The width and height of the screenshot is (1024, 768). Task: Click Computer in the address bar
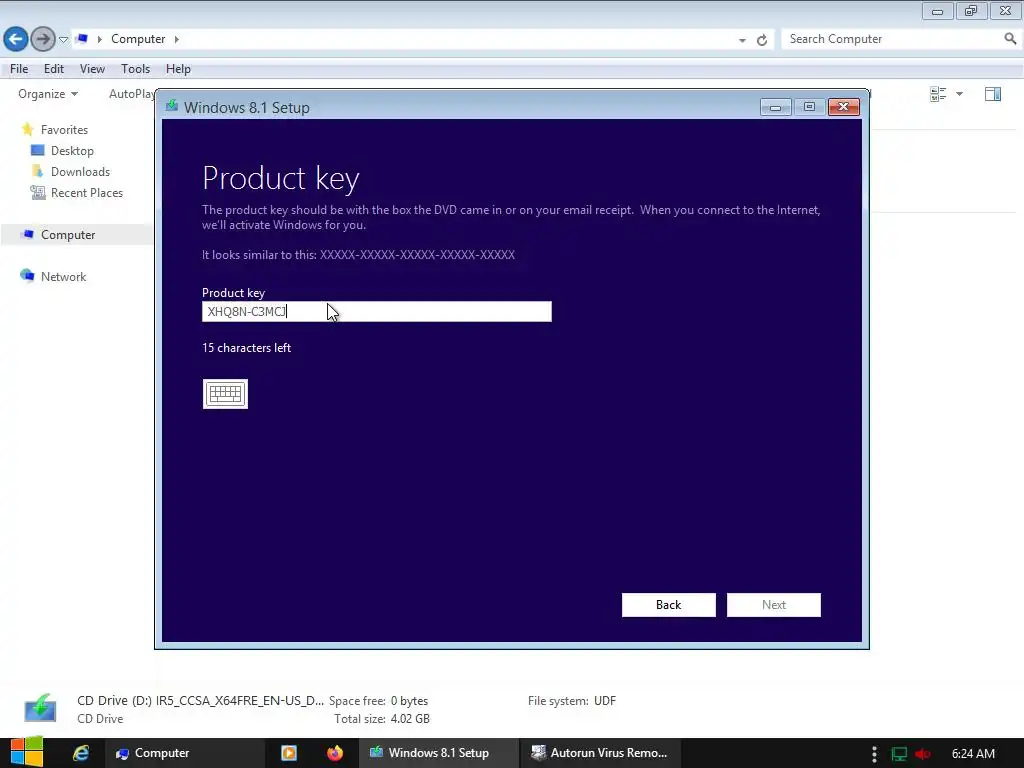(138, 39)
